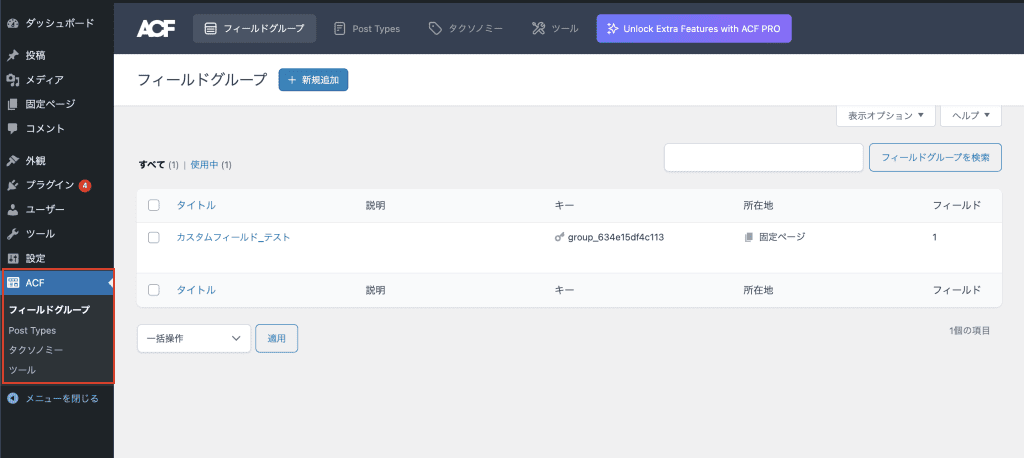Open 投稿 in the sidebar
Image resolution: width=1024 pixels, height=458 pixels.
35,56
